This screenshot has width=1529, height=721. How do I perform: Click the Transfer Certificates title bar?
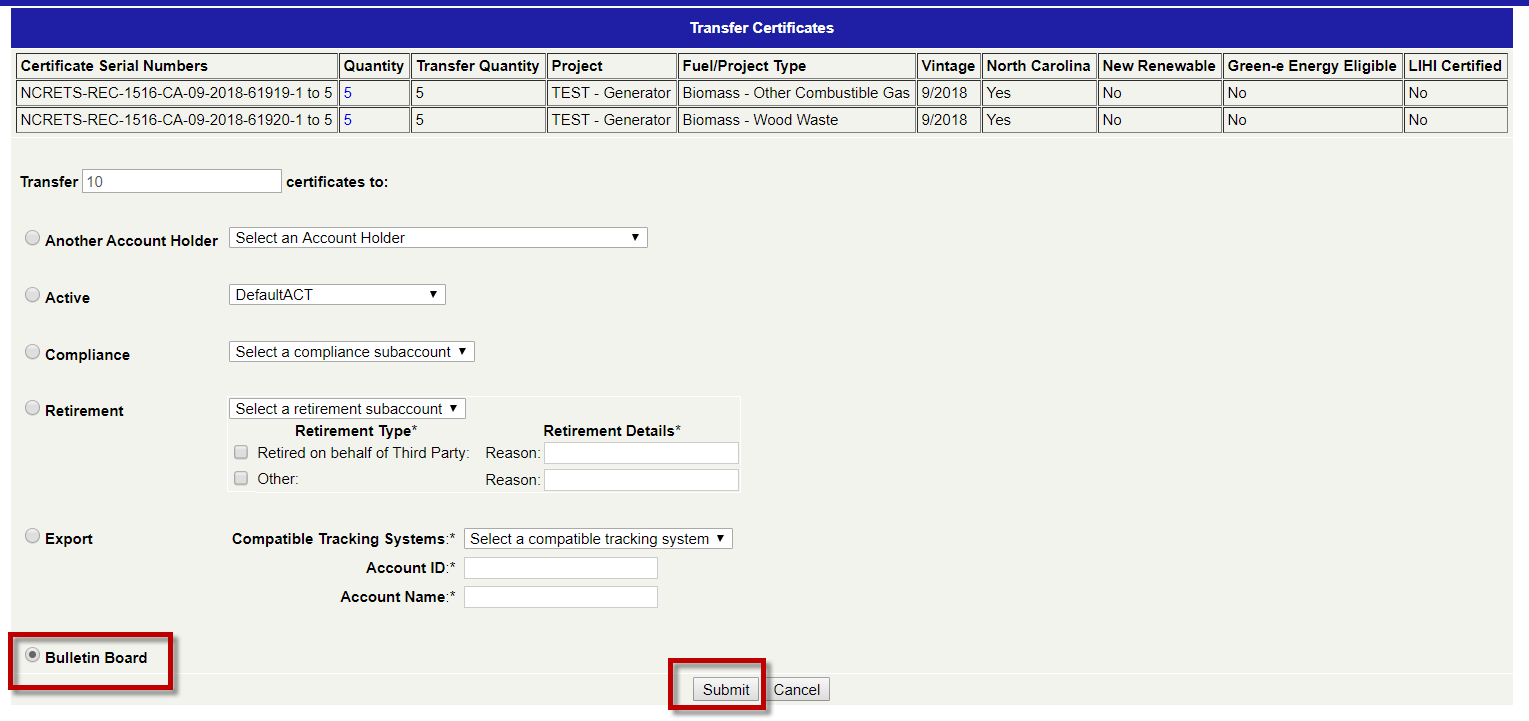762,28
